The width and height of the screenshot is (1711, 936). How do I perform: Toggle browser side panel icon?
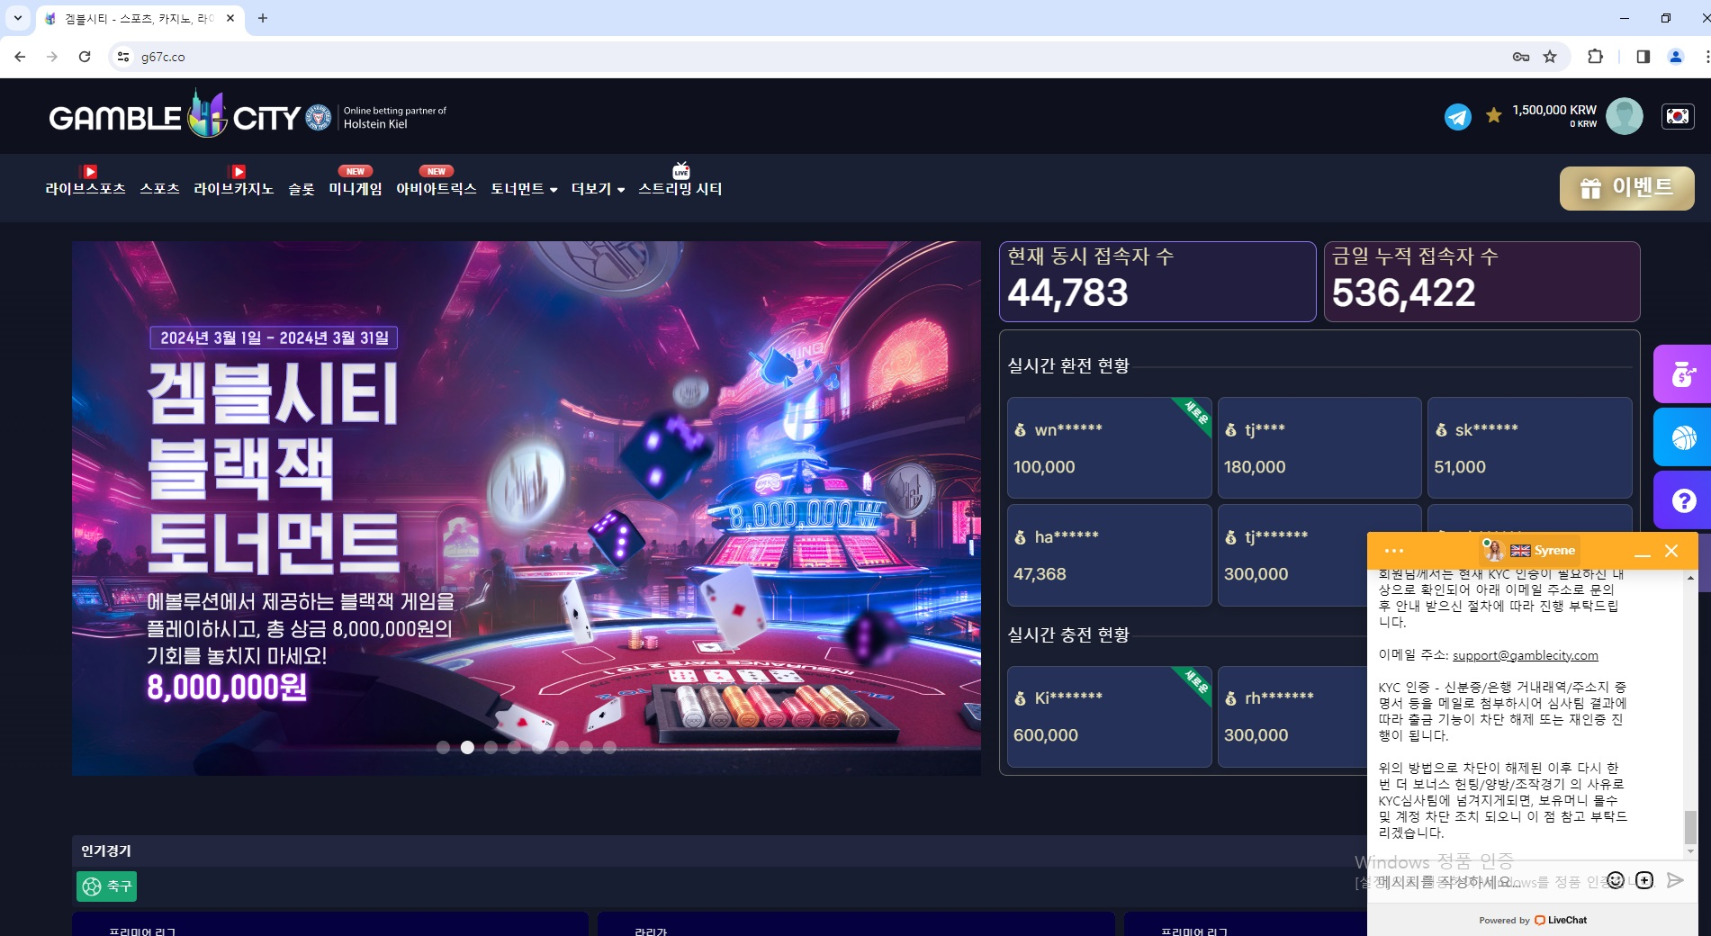click(1643, 57)
